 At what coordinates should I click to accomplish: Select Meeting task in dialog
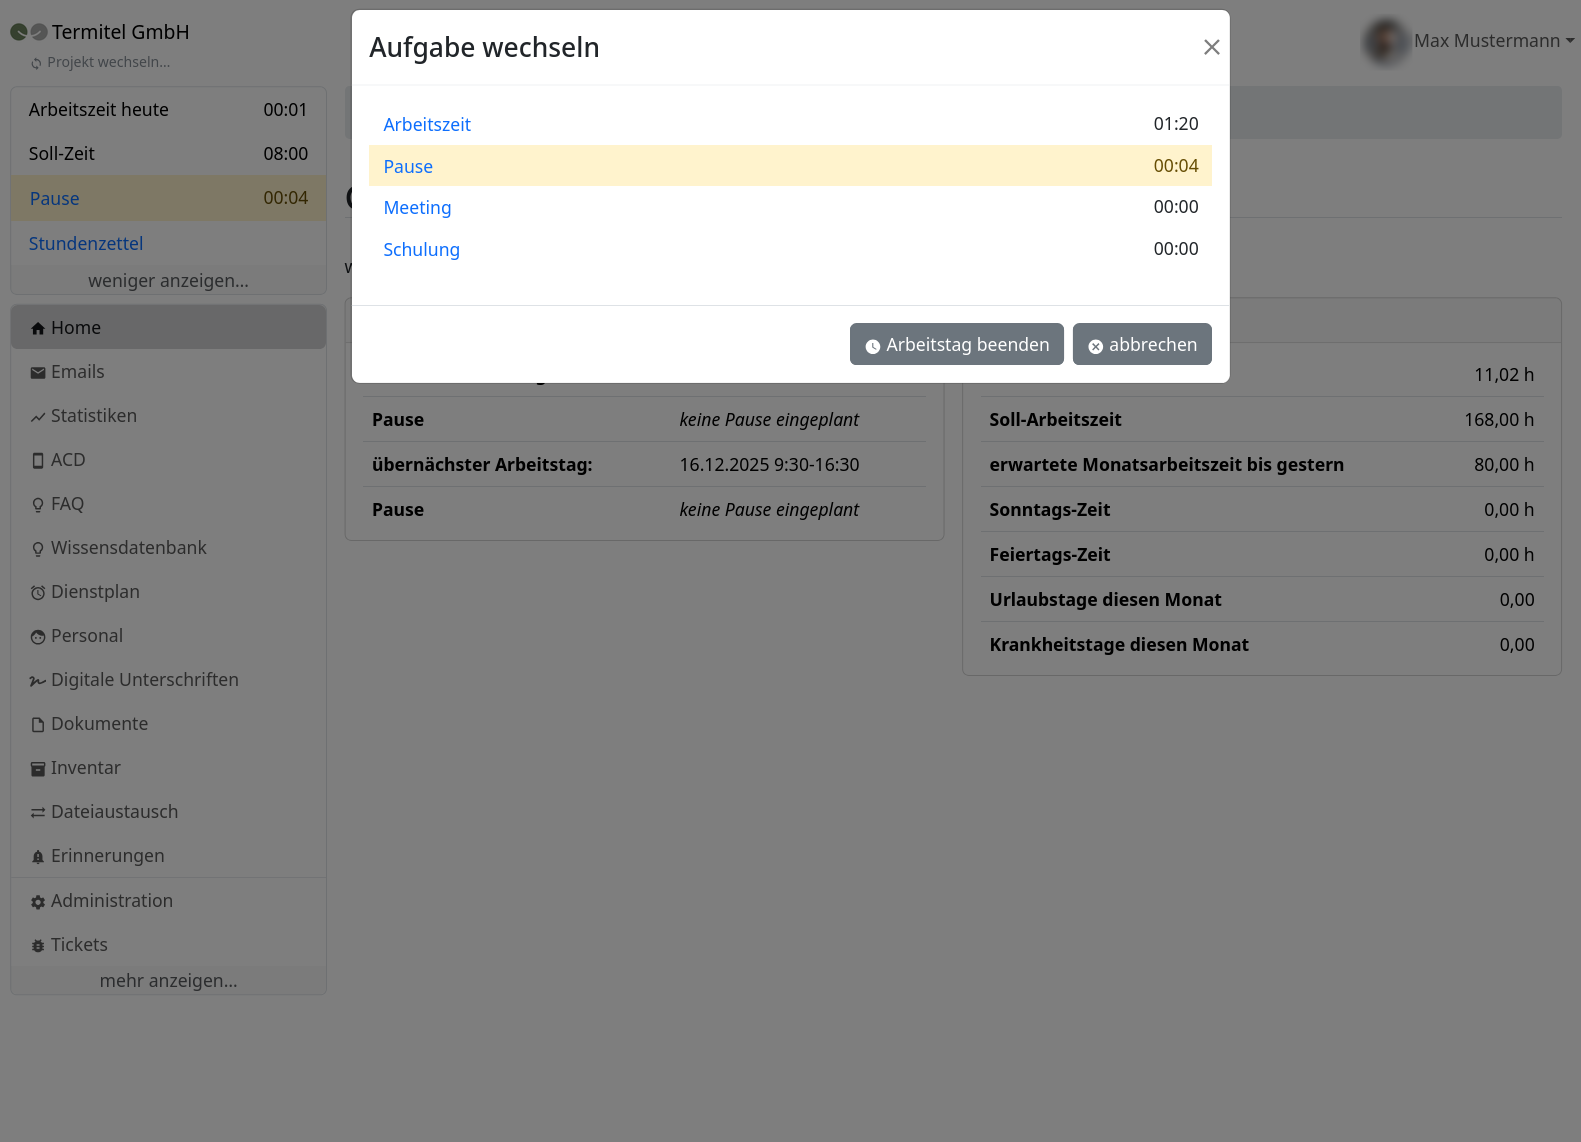pos(417,208)
